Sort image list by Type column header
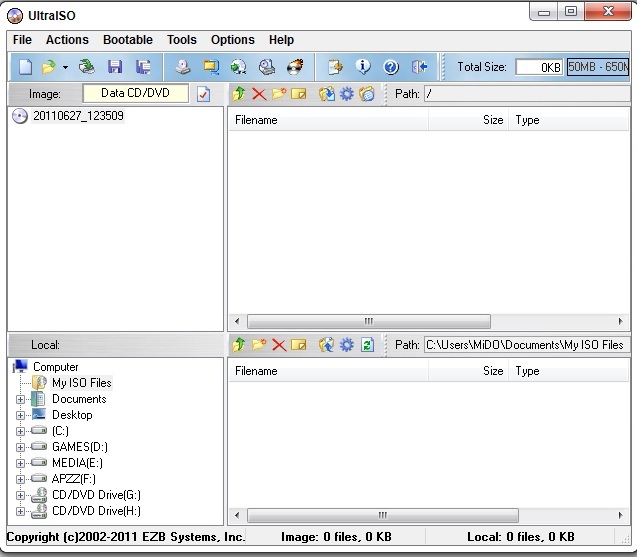637x557 pixels. 568,120
